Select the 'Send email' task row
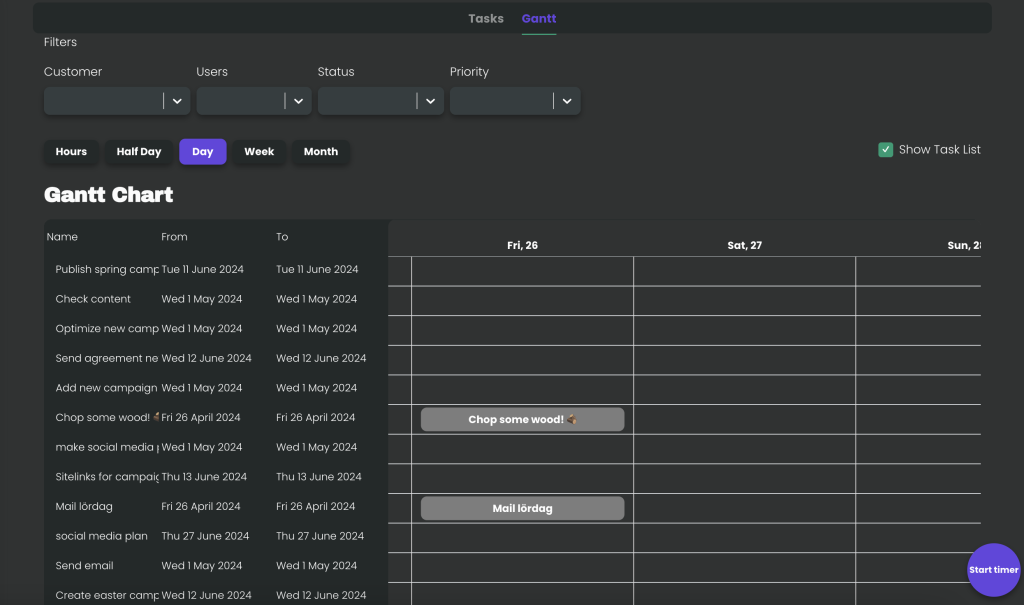 (x=216, y=566)
